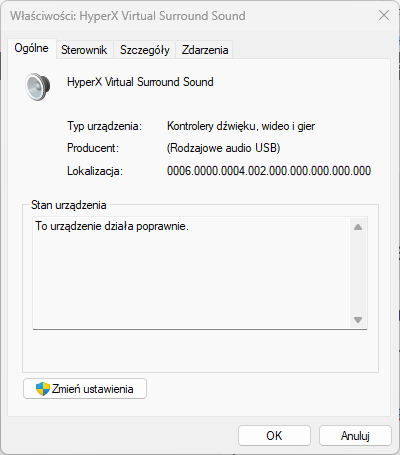Click the speaker device icon

tap(38, 87)
